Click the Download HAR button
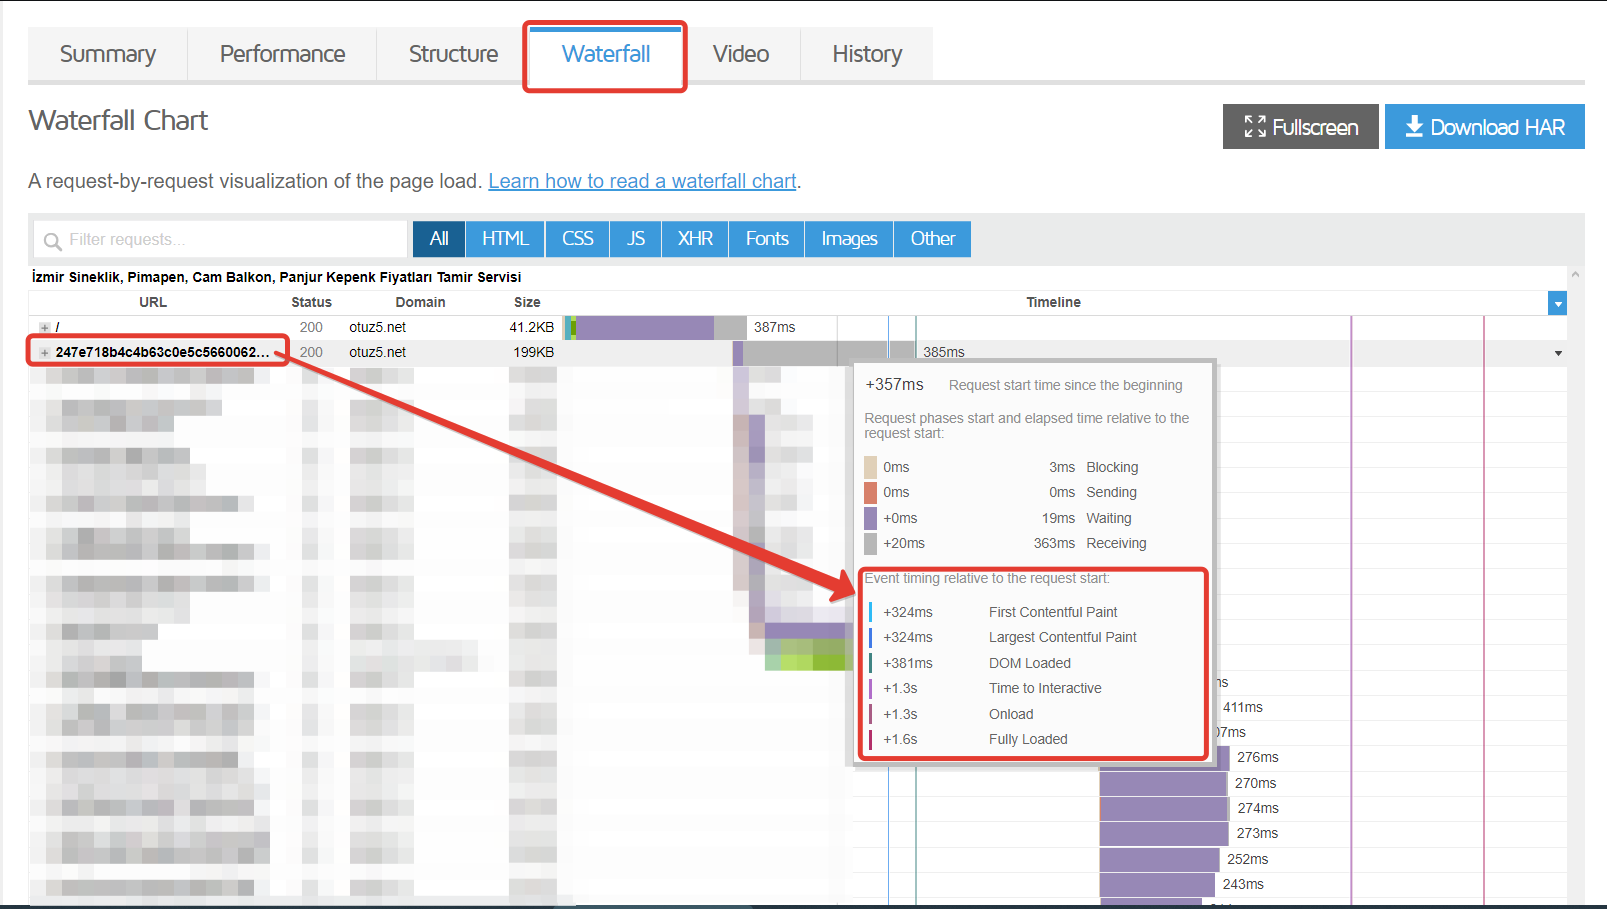The image size is (1607, 909). tap(1484, 127)
